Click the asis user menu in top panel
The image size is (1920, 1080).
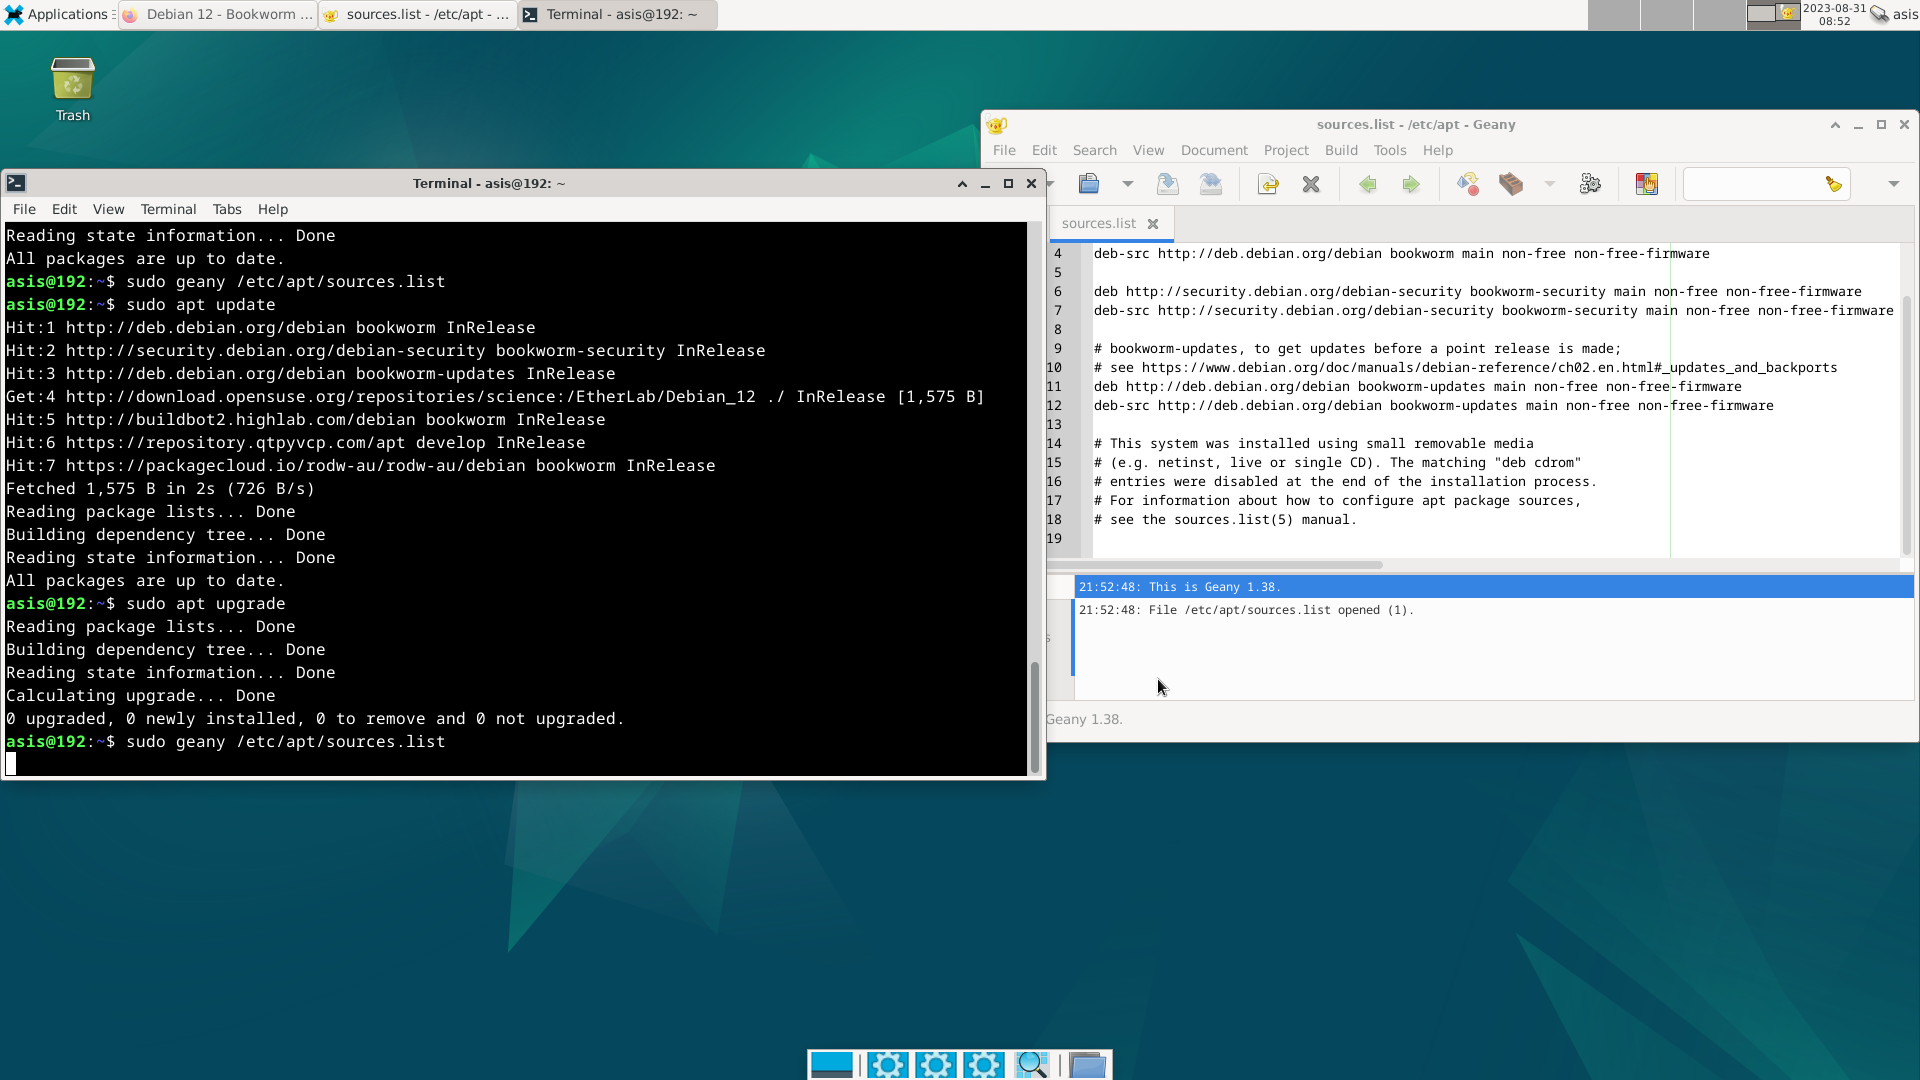tap(1905, 15)
